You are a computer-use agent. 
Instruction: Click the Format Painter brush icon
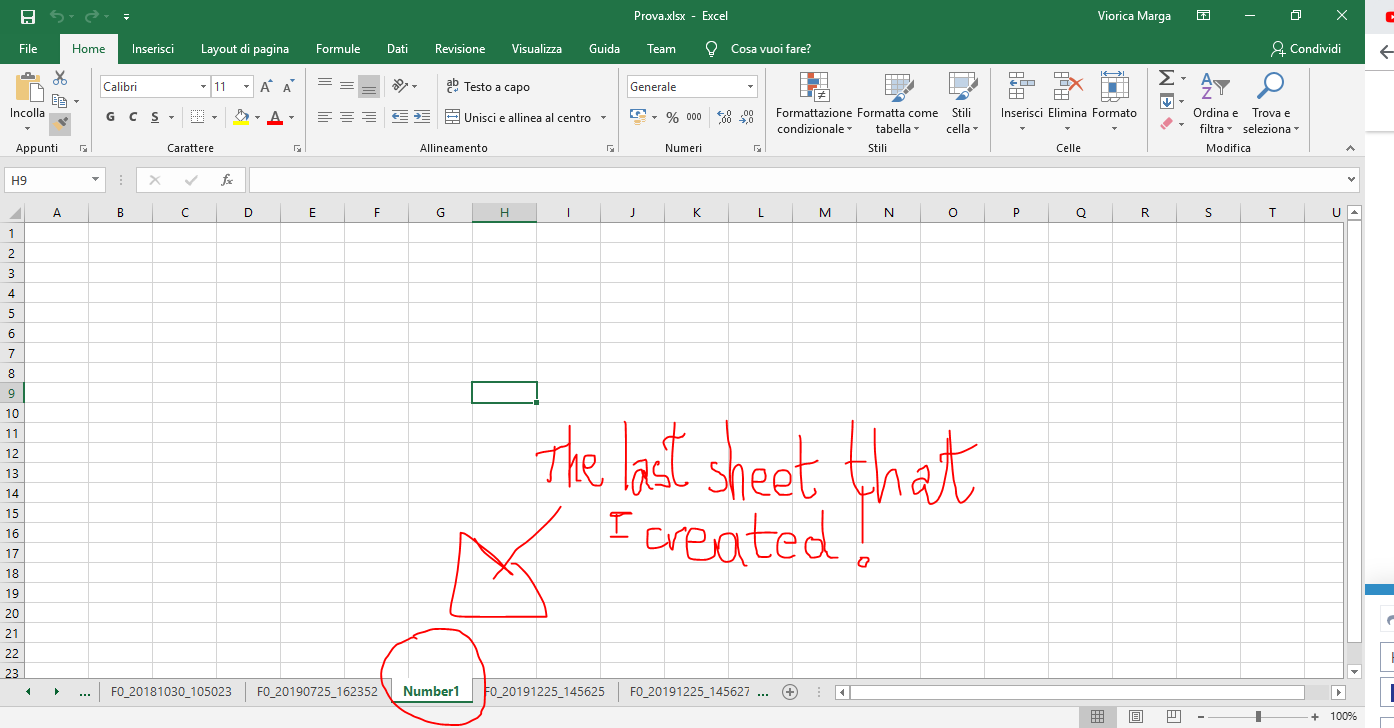point(60,123)
